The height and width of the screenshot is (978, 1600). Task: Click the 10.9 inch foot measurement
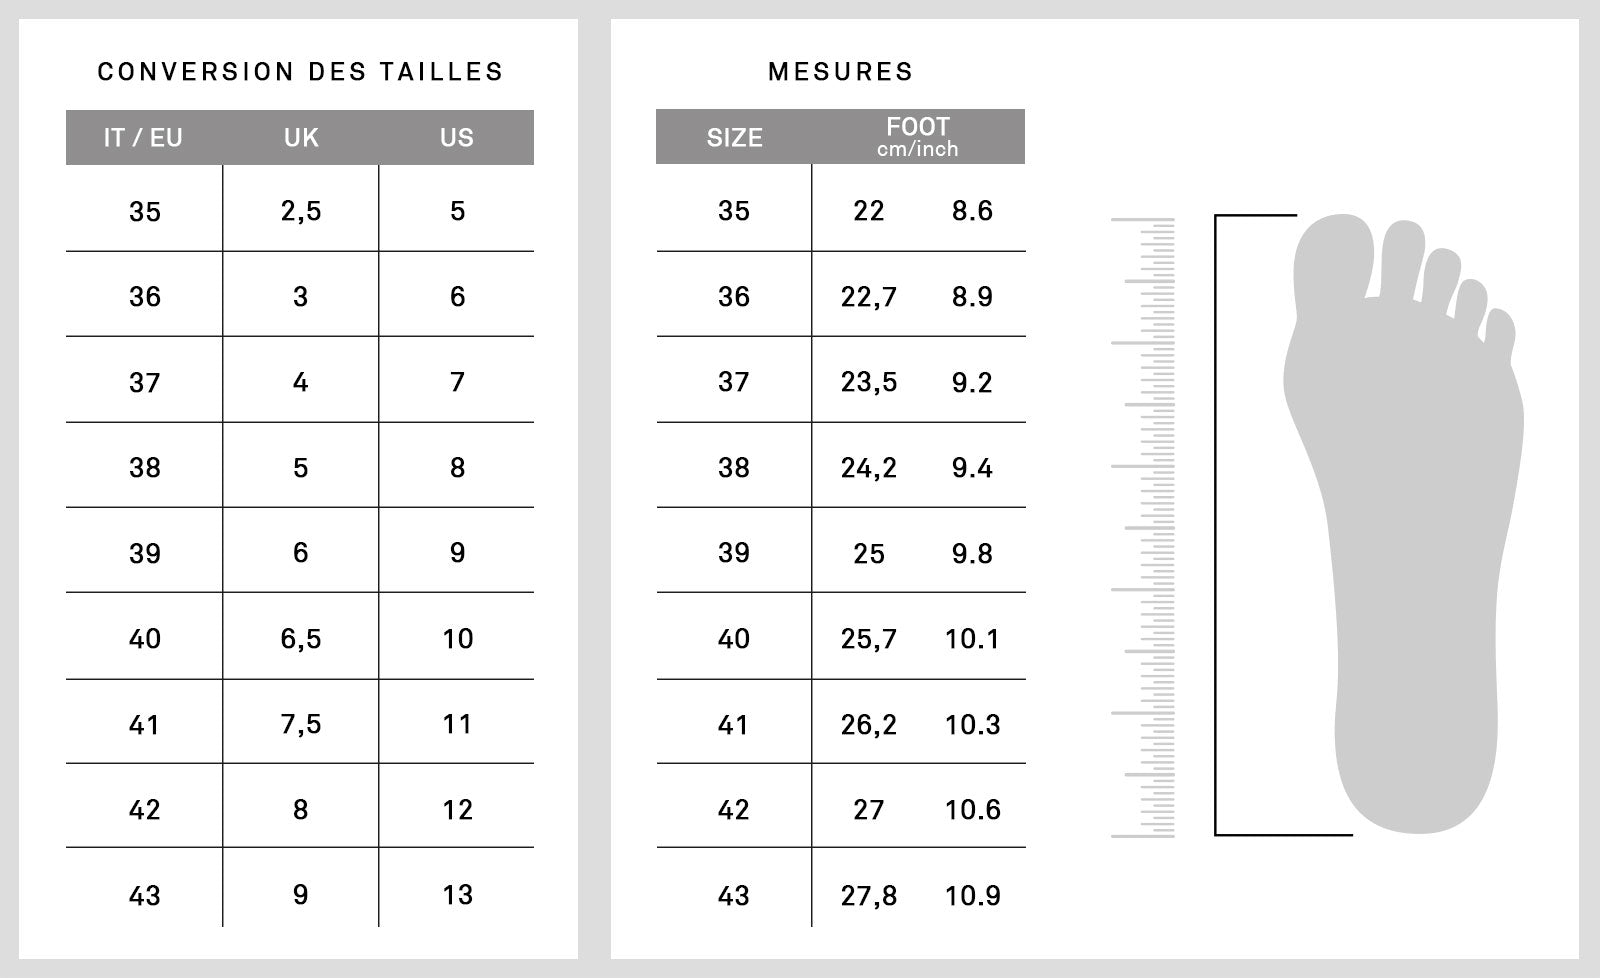click(x=972, y=895)
